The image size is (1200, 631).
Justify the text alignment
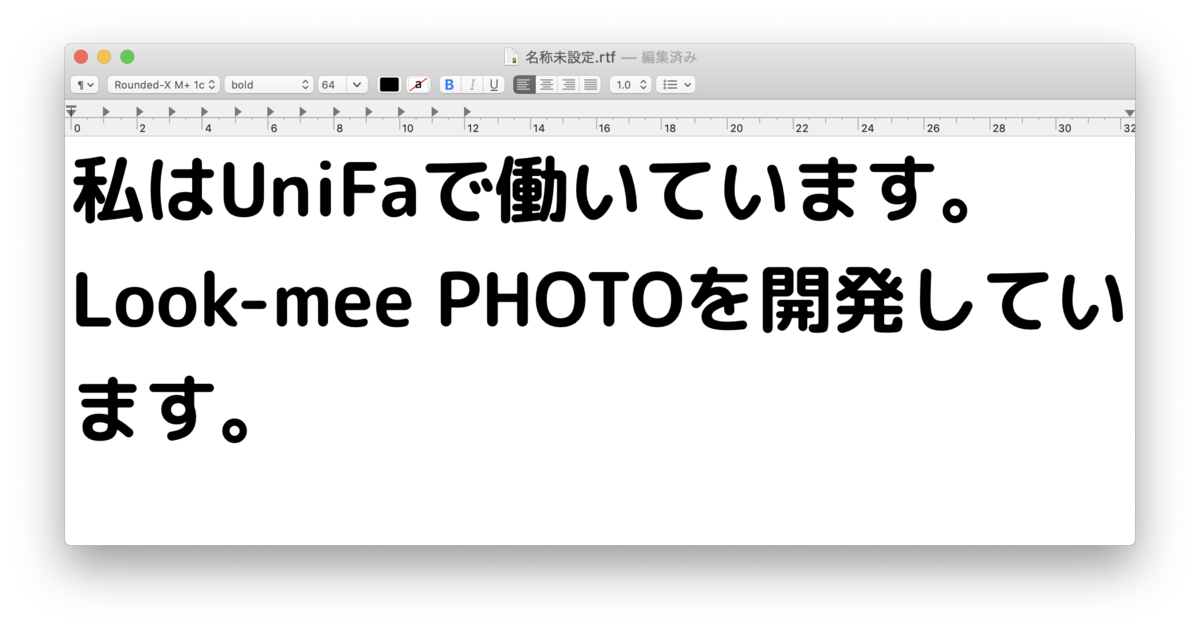click(590, 84)
